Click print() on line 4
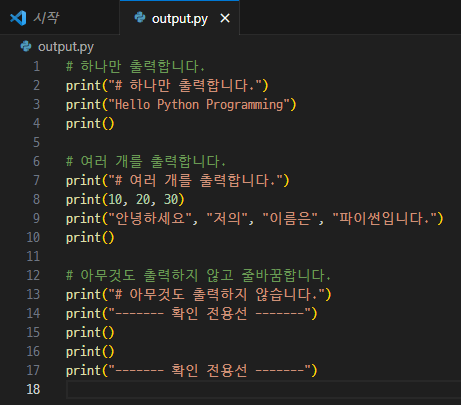 90,124
